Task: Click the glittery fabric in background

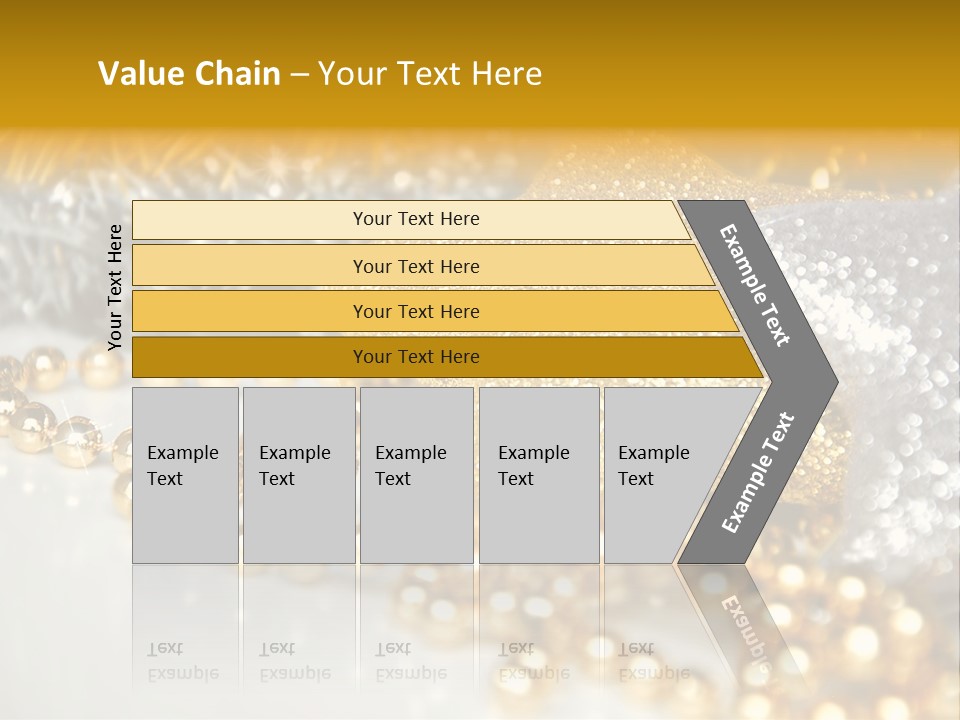Action: [890, 300]
